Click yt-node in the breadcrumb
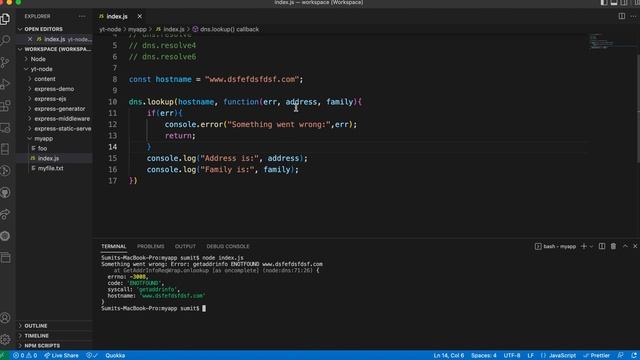Screen dimensions: 640x360 [110, 29]
